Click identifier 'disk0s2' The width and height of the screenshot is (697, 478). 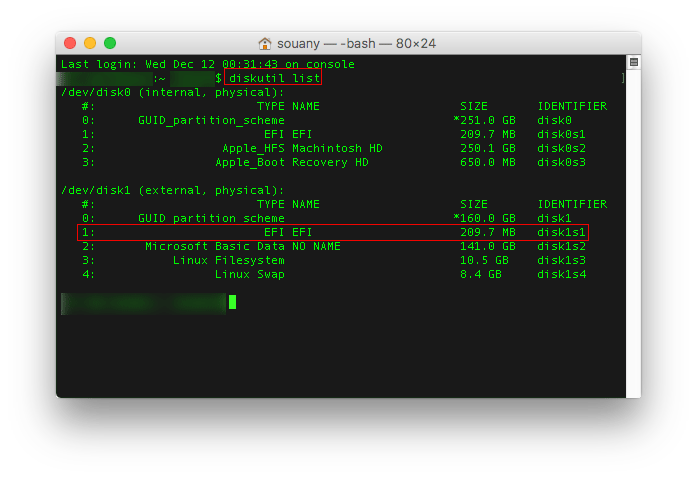561,148
